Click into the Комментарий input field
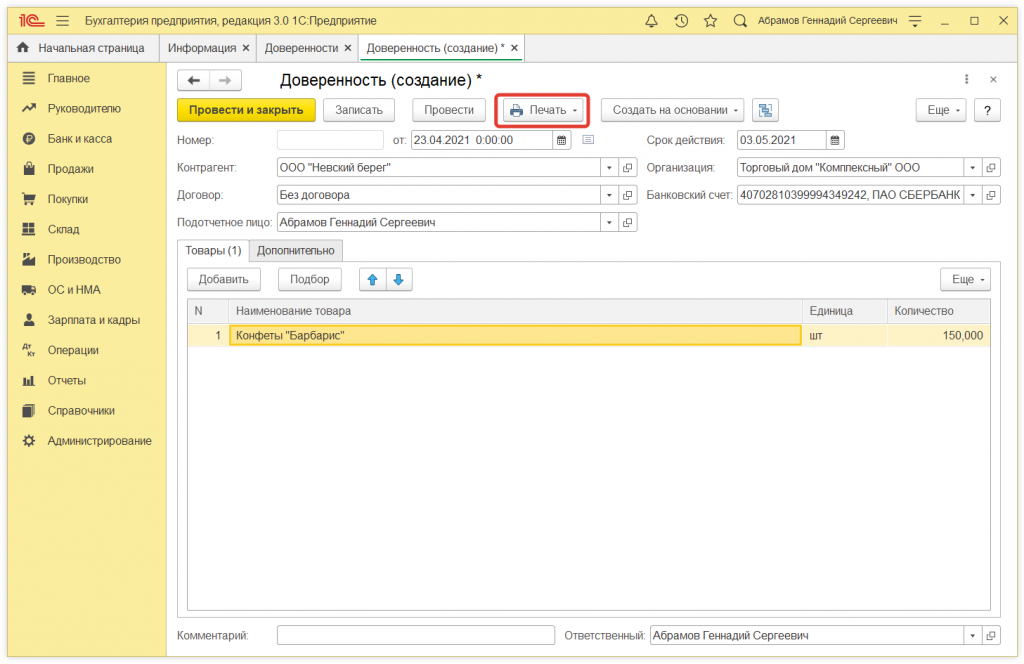Viewport: 1024px width, 664px height. point(415,635)
